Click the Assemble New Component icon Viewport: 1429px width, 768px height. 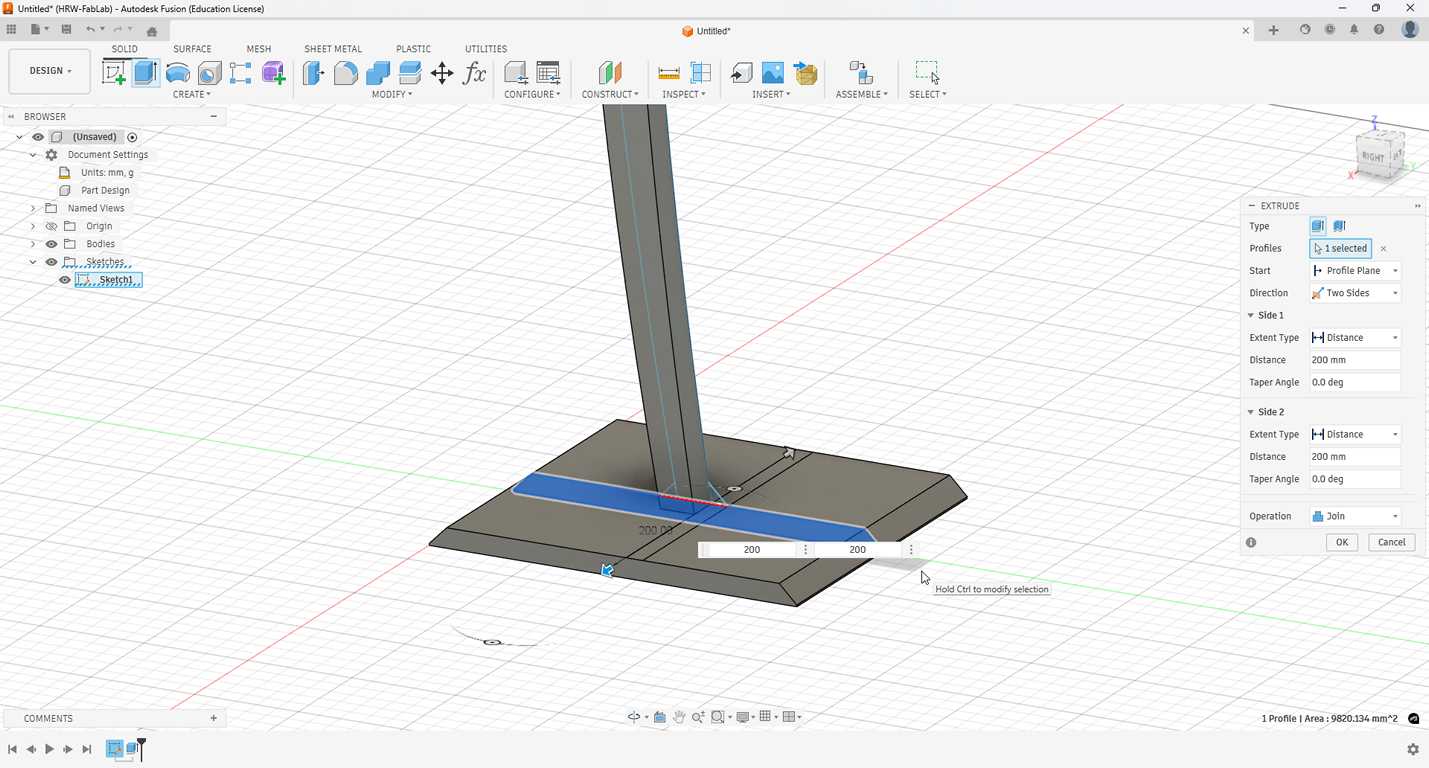coord(860,73)
